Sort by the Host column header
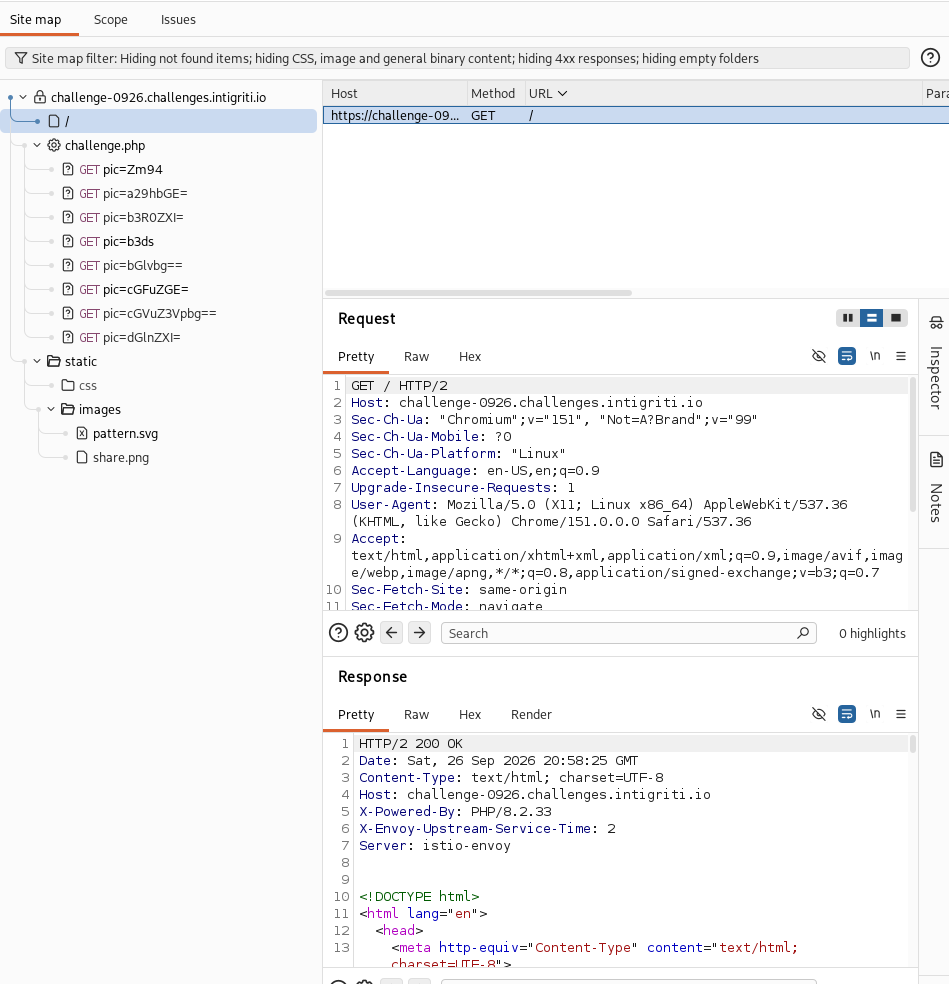 point(395,94)
